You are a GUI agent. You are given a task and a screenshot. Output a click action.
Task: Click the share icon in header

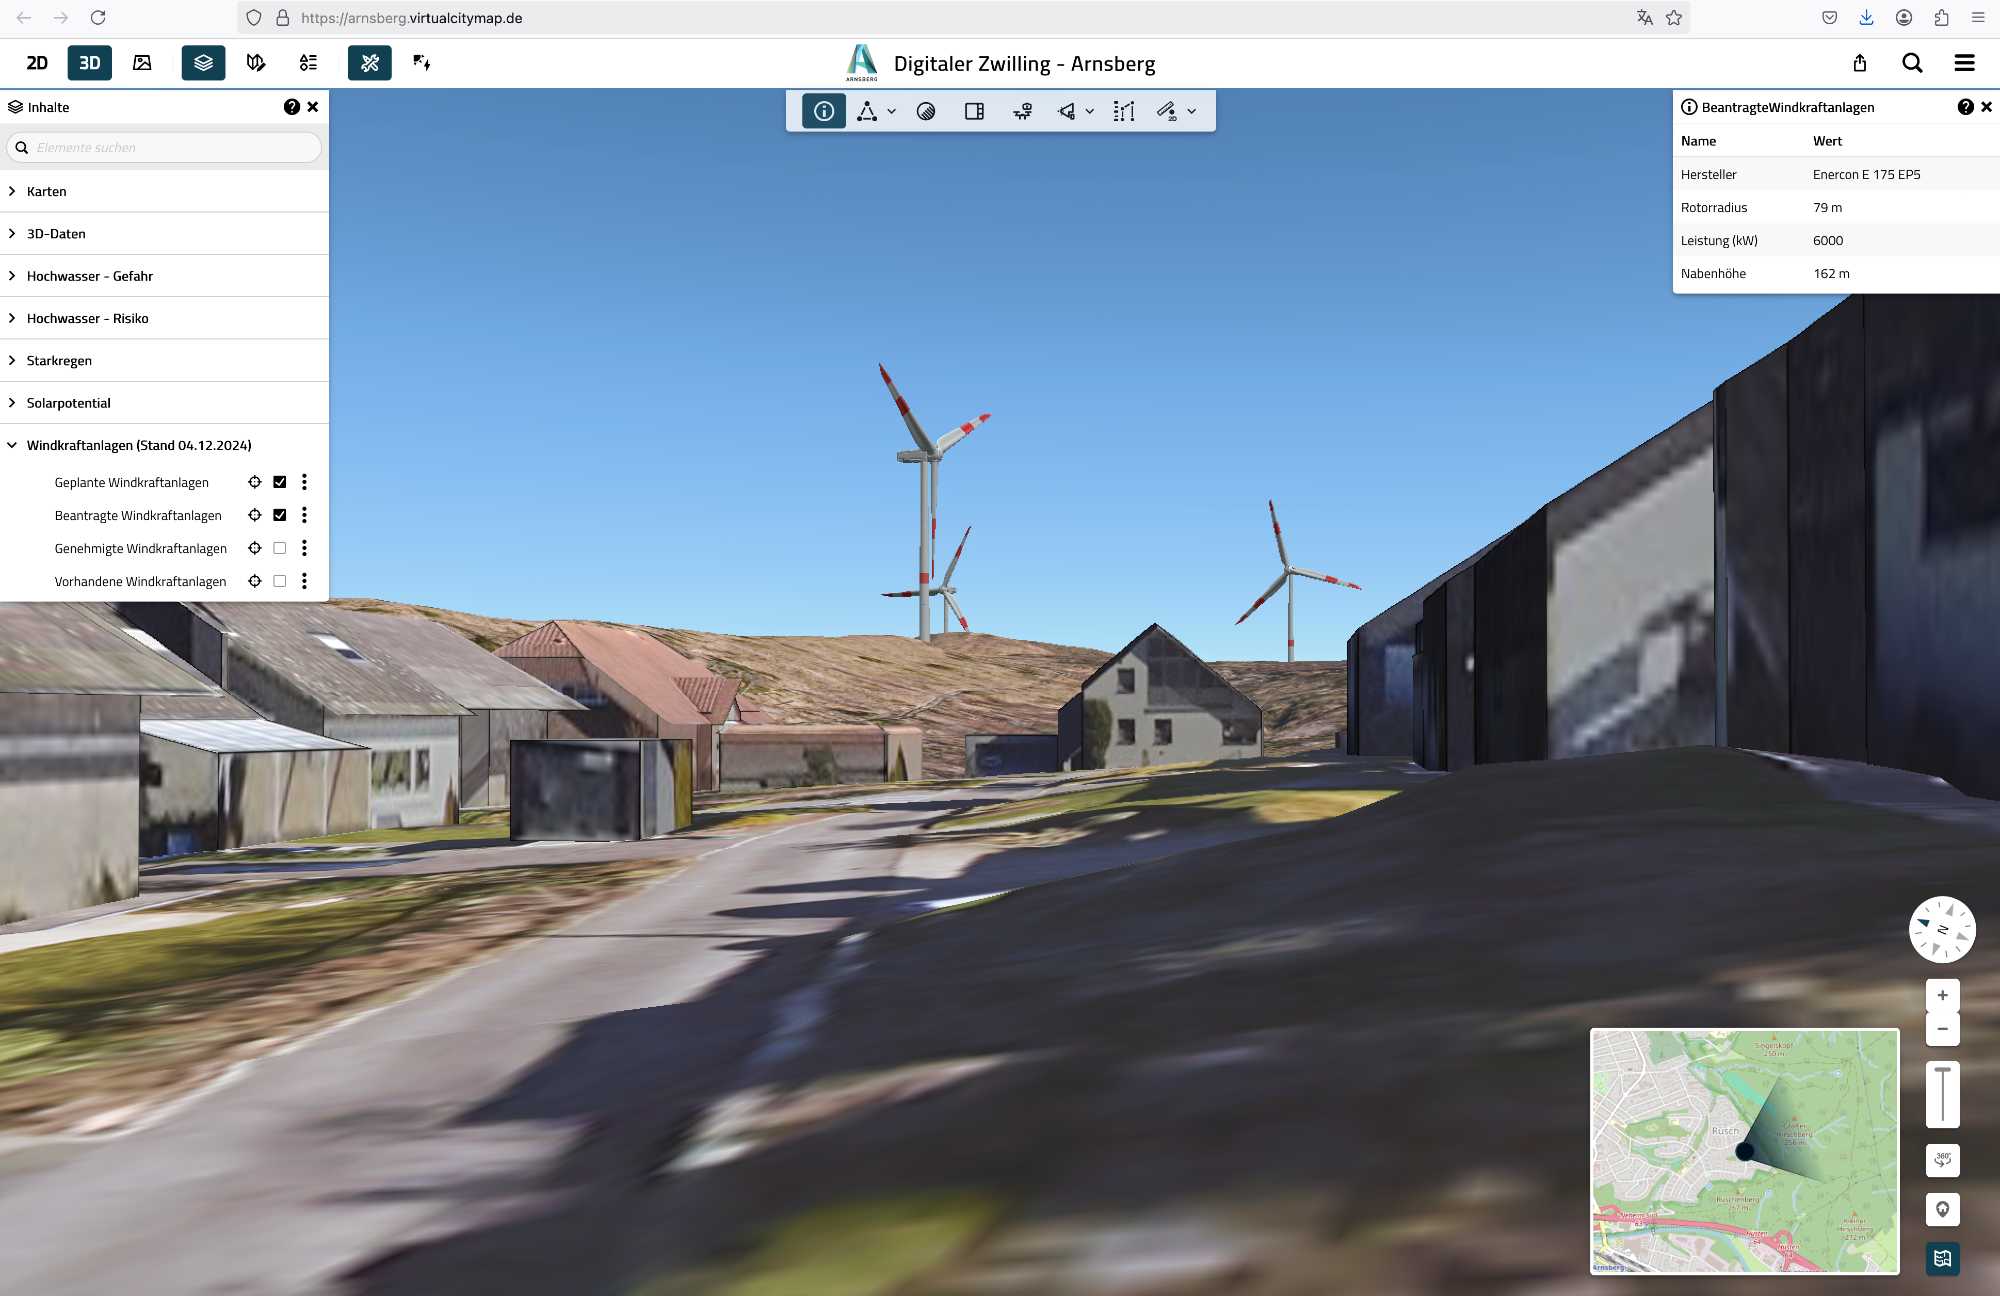(x=1860, y=63)
